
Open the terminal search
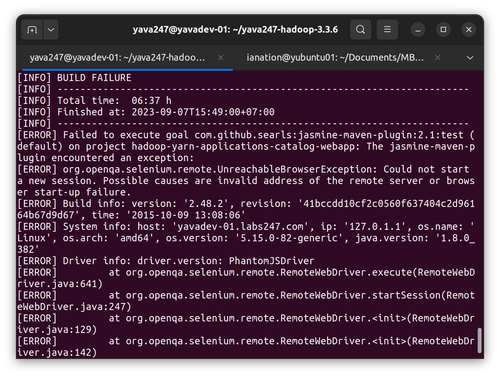[360, 30]
